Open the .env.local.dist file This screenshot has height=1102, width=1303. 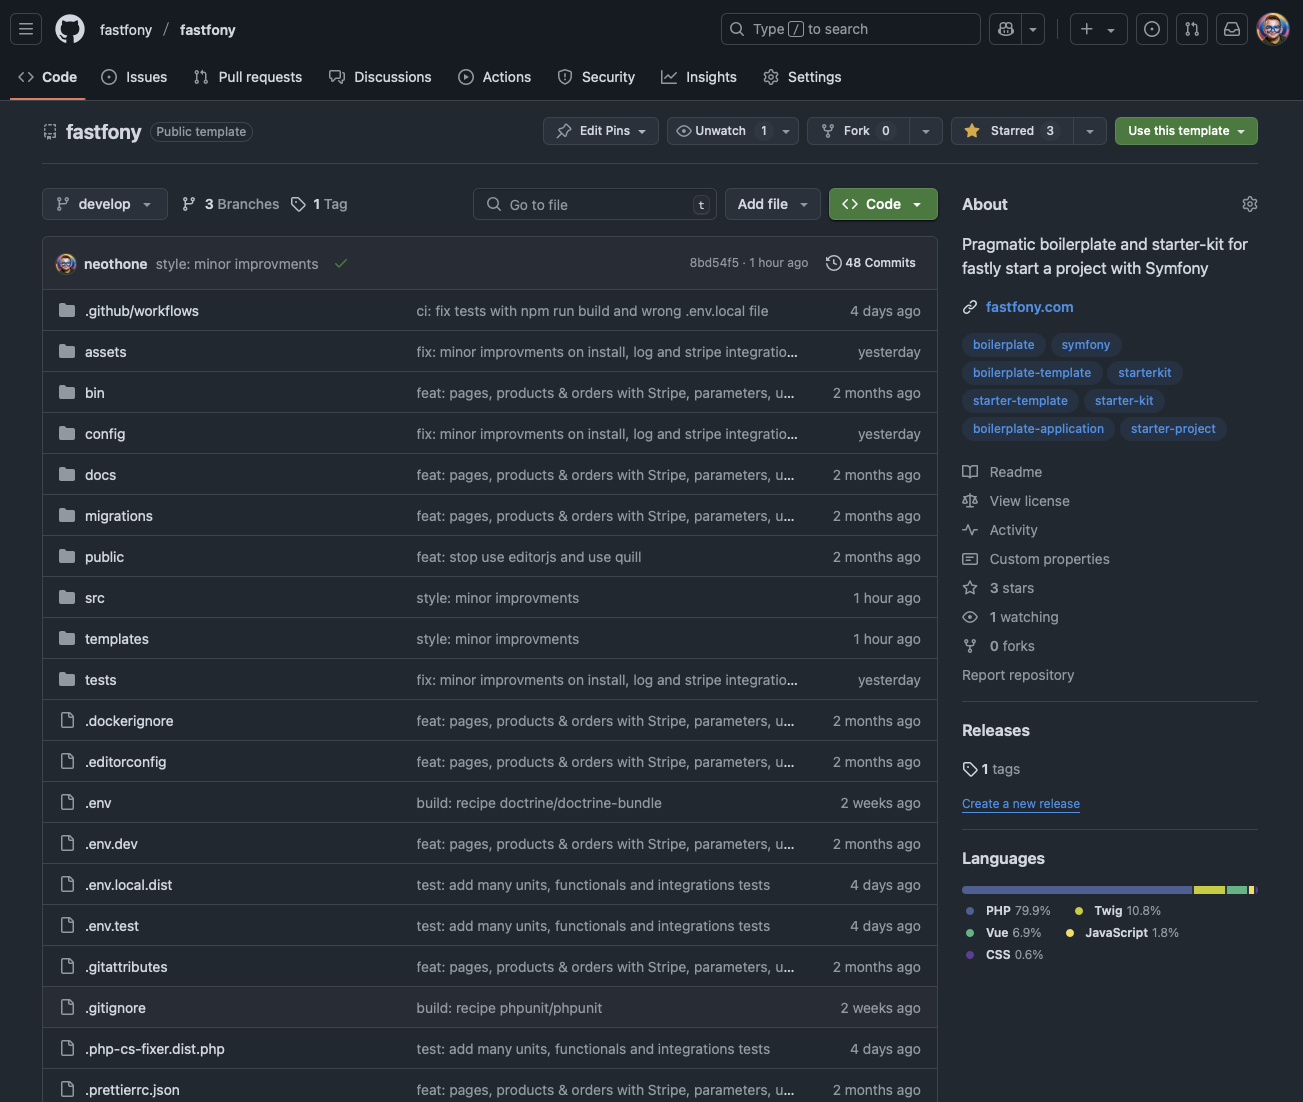click(x=129, y=885)
